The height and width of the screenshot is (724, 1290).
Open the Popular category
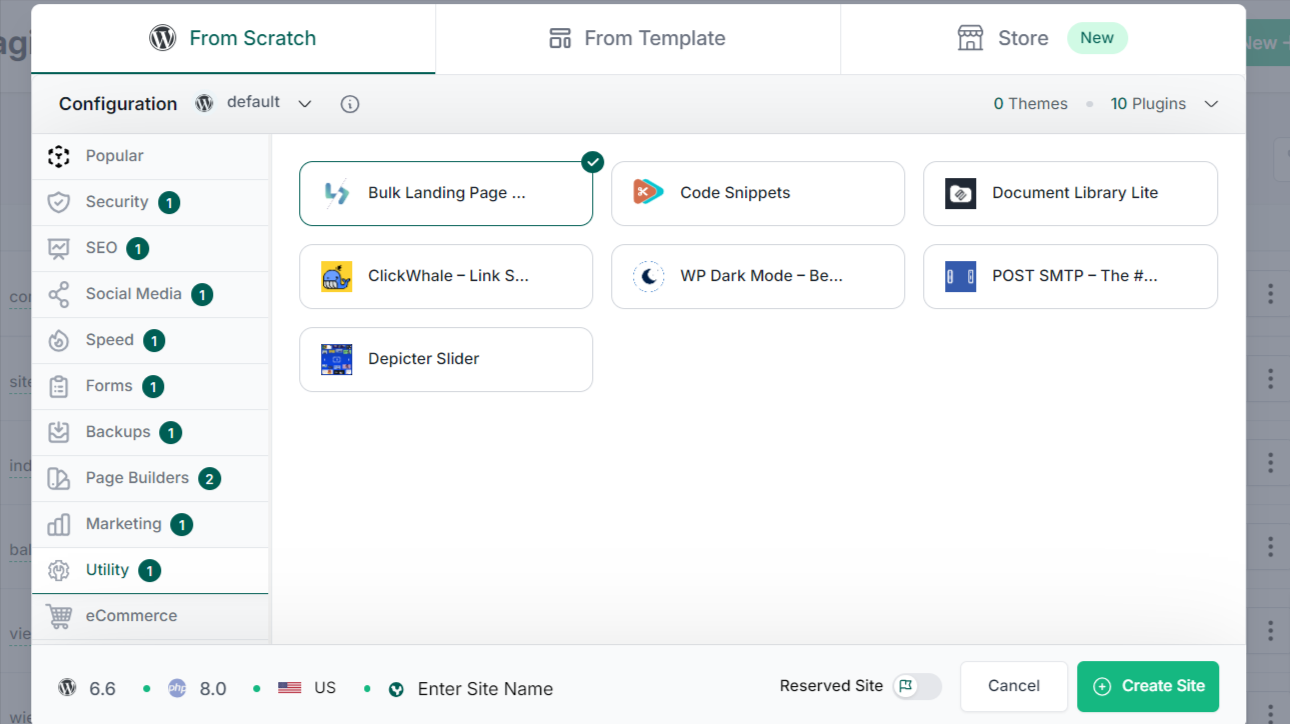pos(150,156)
